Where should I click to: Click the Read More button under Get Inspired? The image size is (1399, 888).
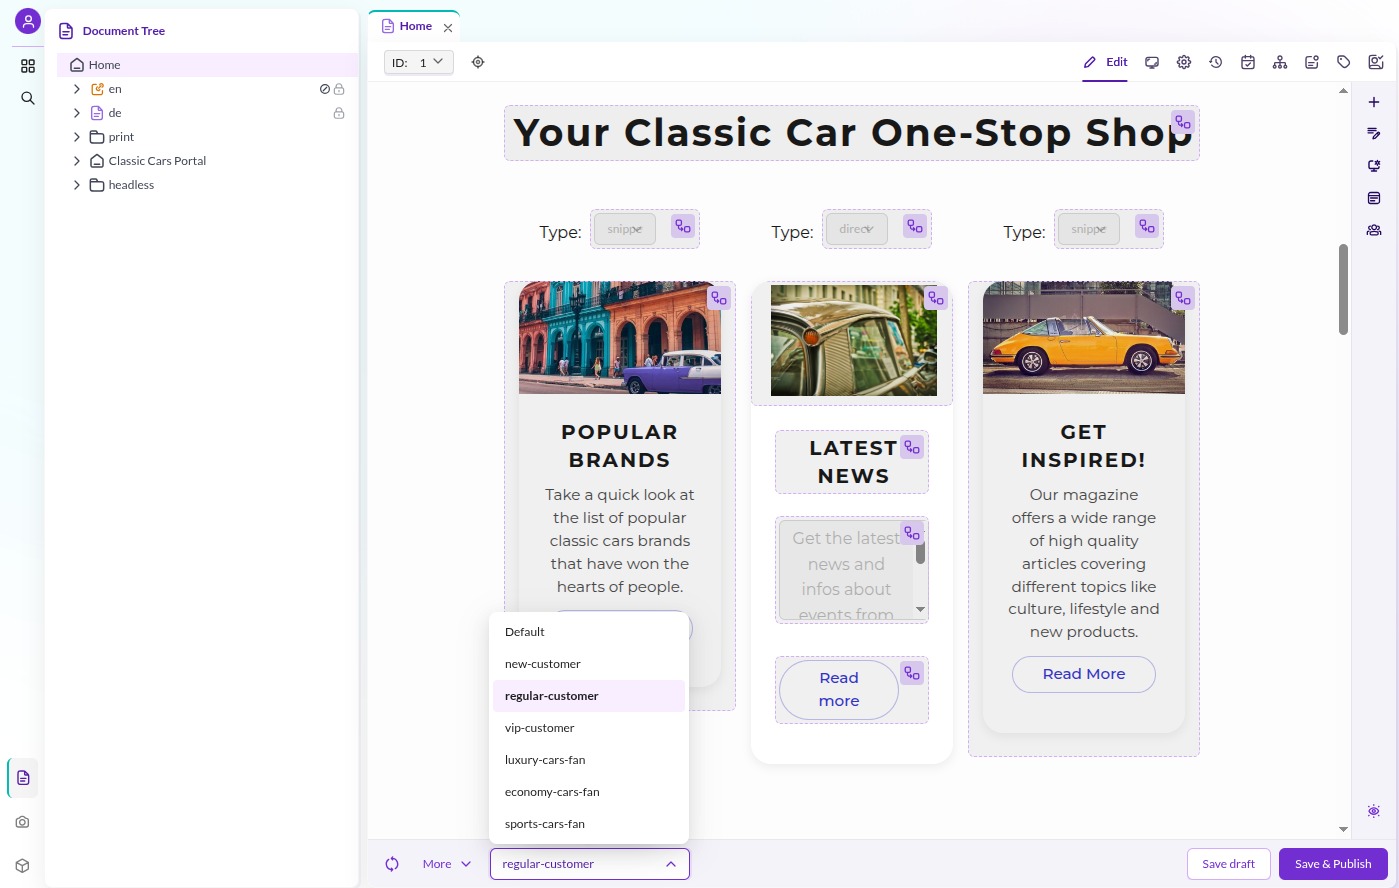pyautogui.click(x=1084, y=674)
